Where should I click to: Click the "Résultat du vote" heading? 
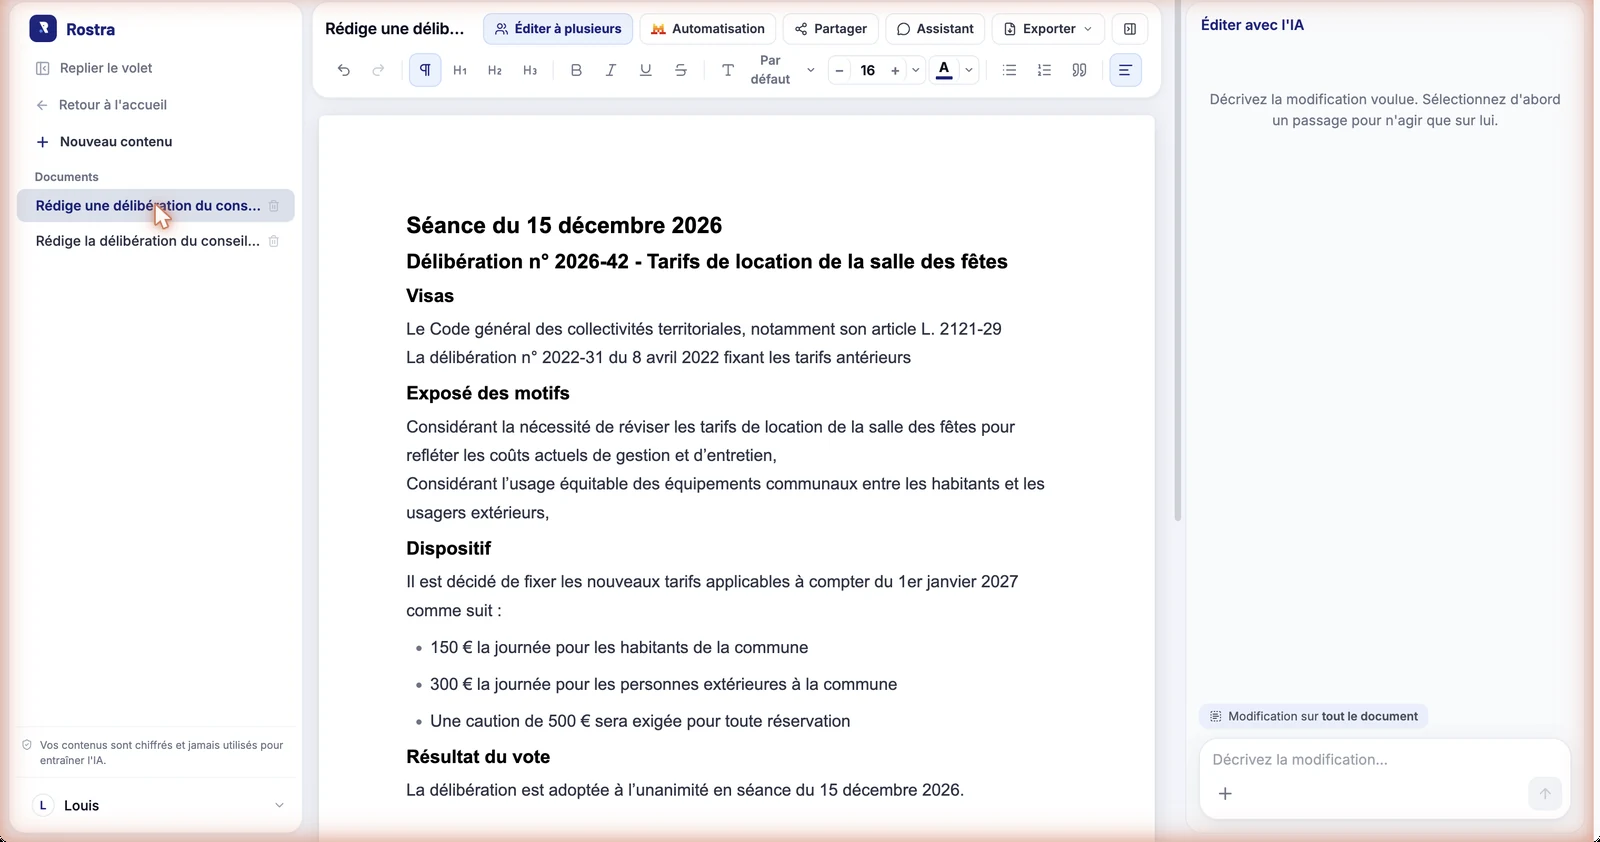(478, 757)
